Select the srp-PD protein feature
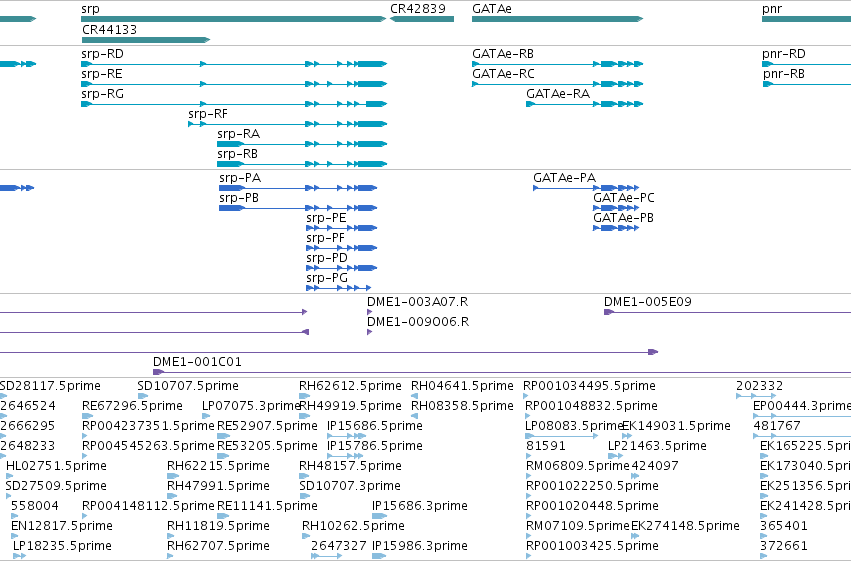 (x=341, y=268)
